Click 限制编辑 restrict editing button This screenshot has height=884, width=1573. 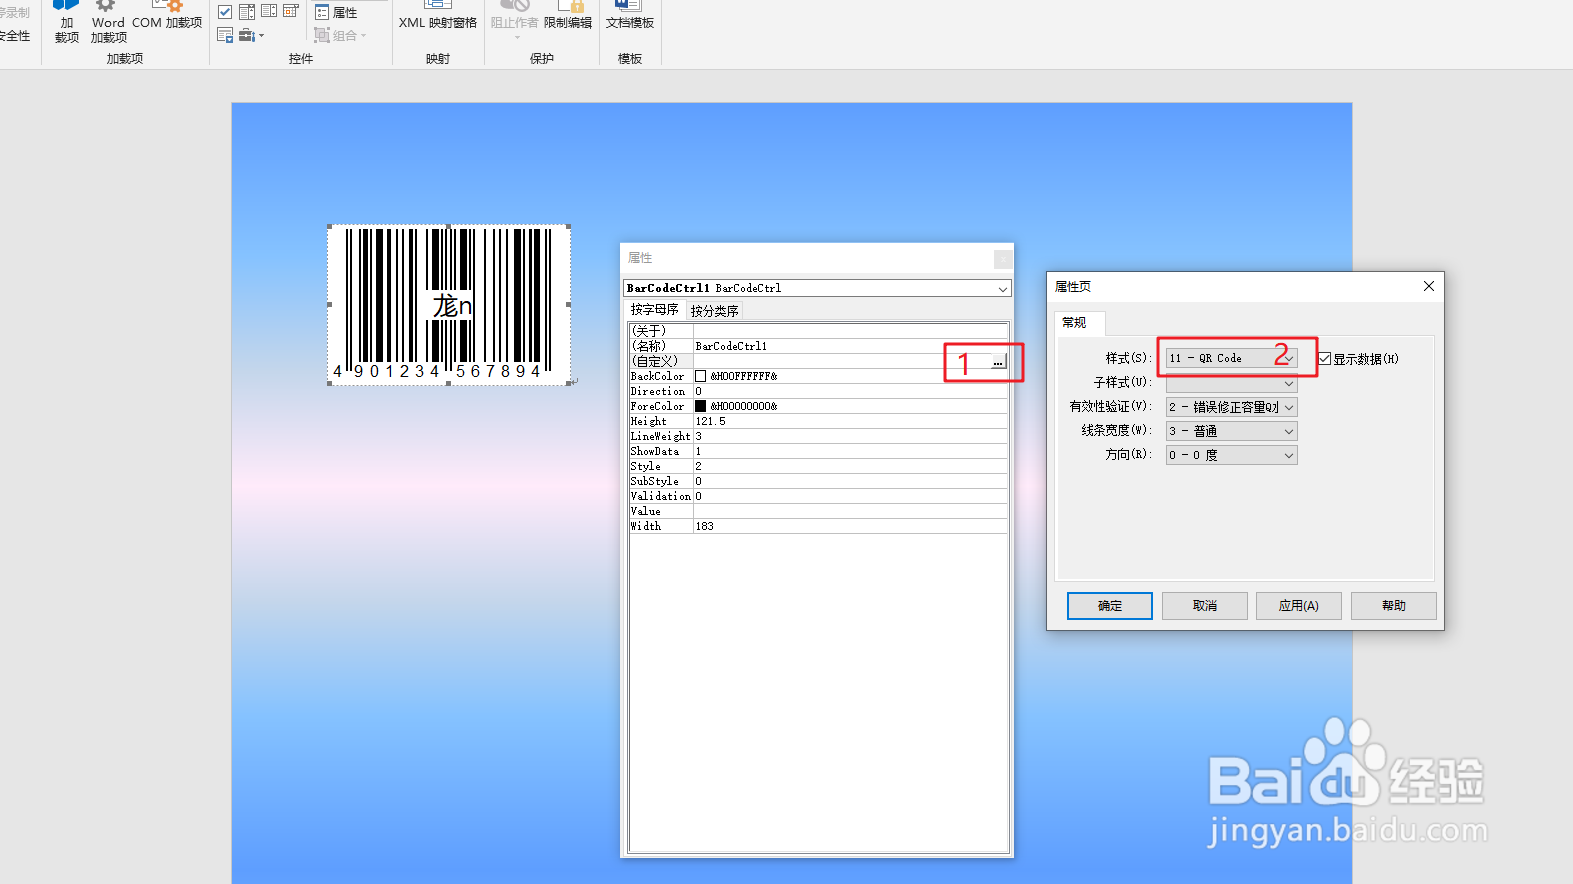click(x=568, y=16)
